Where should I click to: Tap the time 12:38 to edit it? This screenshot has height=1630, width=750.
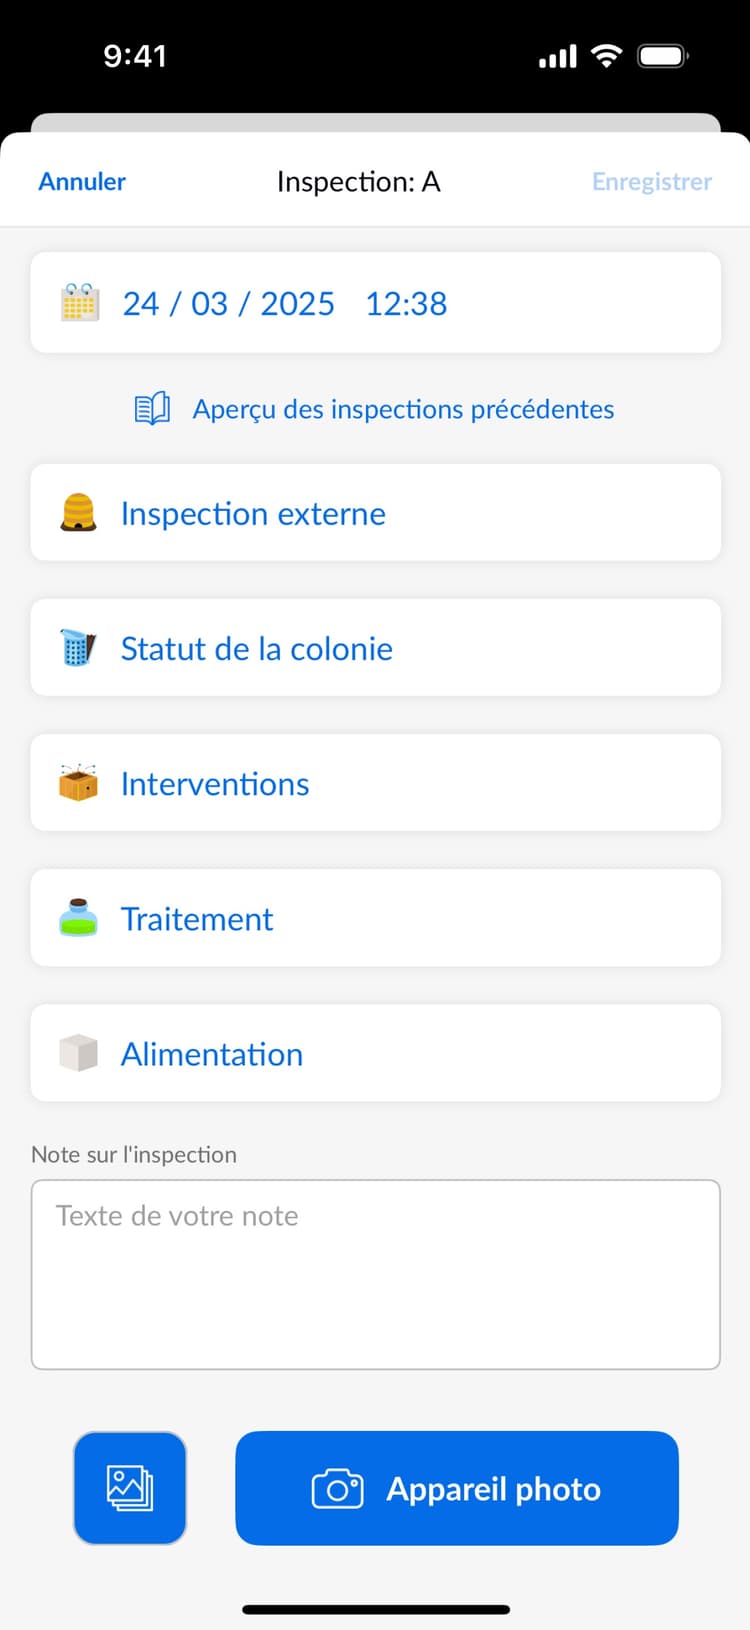pyautogui.click(x=406, y=303)
